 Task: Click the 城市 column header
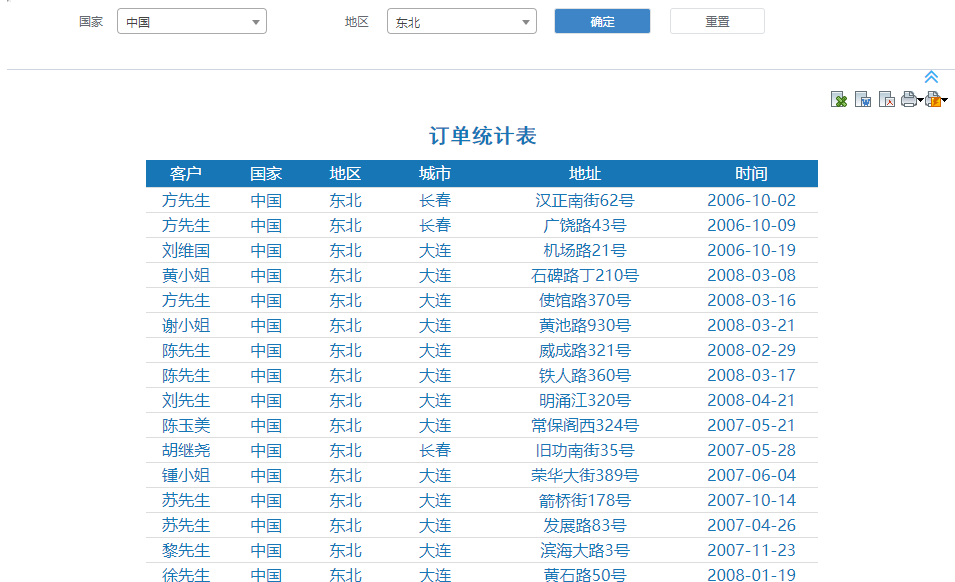[x=435, y=174]
